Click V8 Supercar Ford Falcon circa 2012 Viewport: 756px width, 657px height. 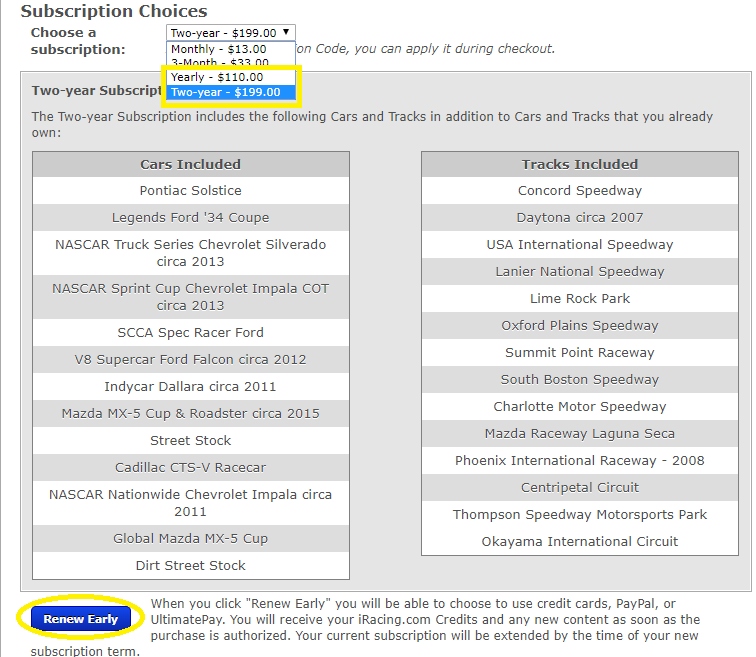click(x=190, y=360)
